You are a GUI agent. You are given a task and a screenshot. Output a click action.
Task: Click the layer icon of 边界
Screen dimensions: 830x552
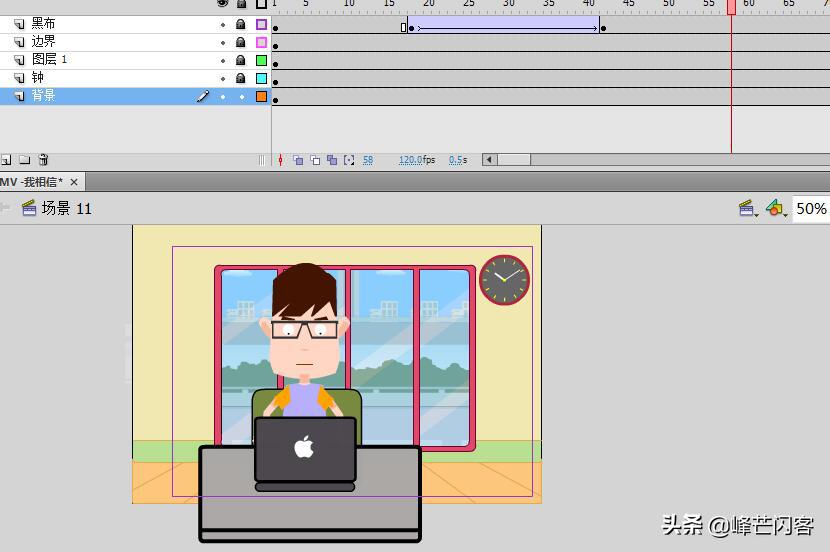[19, 42]
